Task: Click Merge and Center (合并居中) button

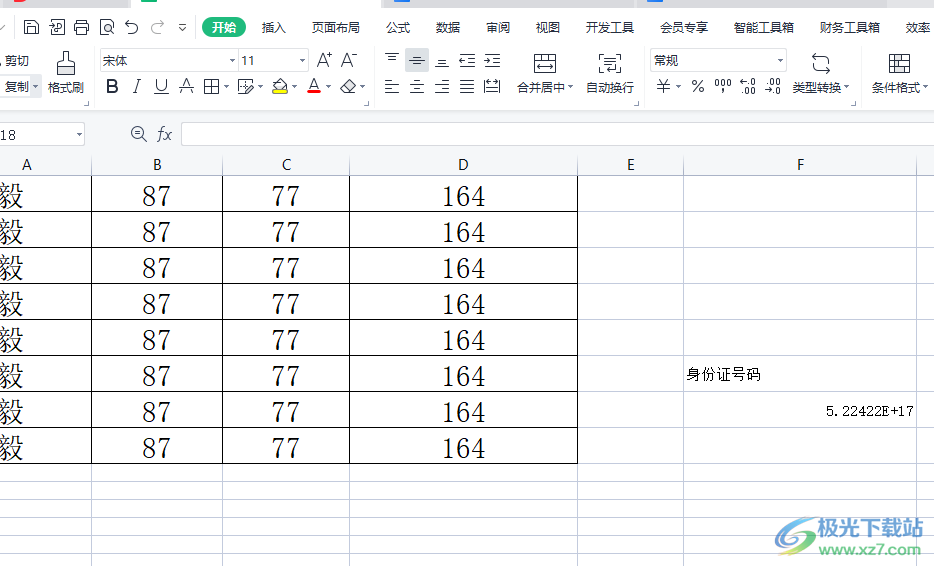Action: click(x=545, y=73)
